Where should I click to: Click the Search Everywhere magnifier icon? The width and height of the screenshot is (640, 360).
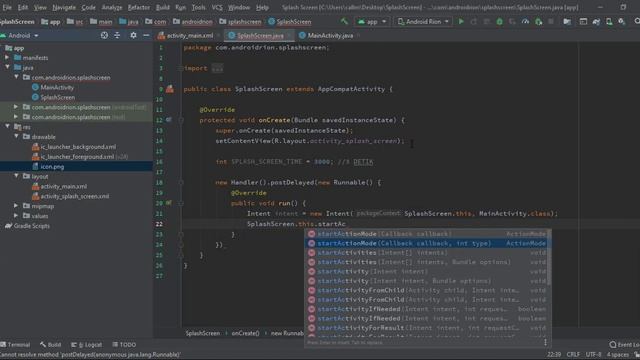tap(637, 21)
